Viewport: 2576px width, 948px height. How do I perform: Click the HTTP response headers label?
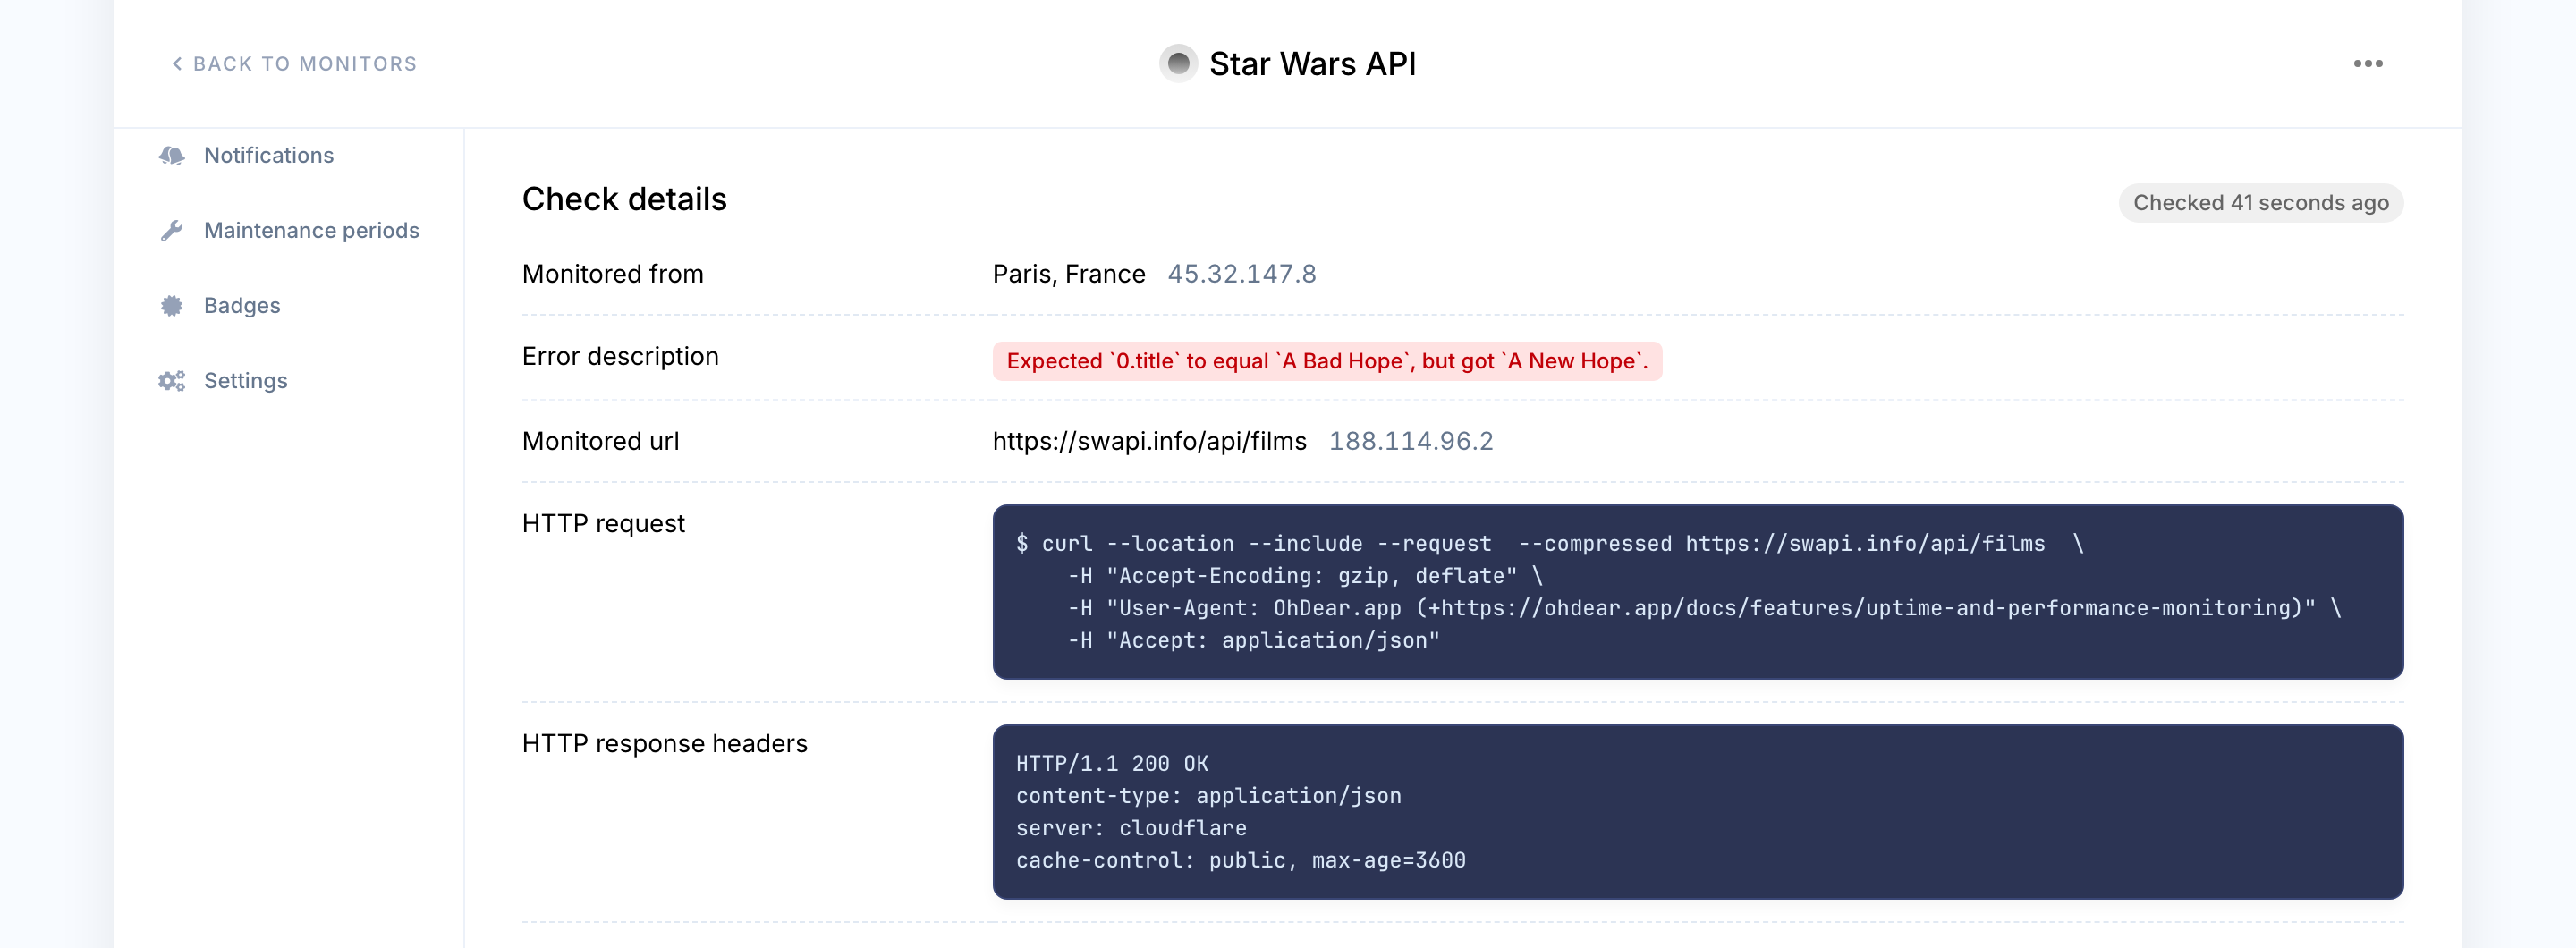click(664, 744)
